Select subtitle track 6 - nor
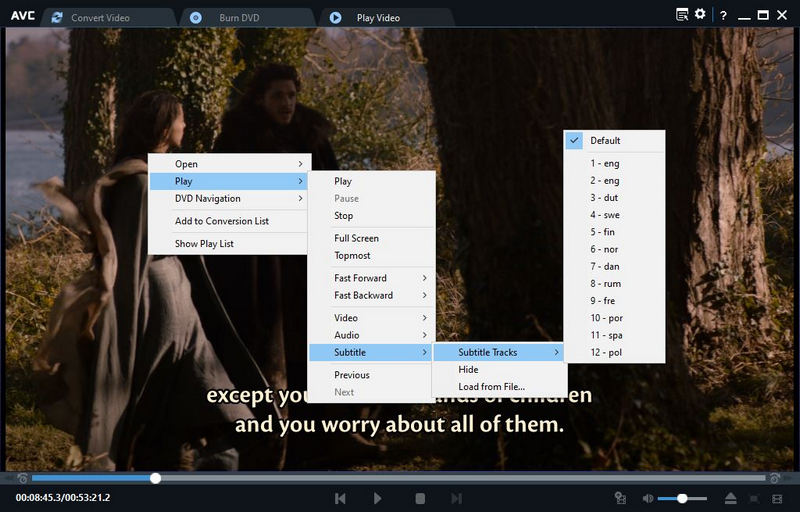Viewport: 800px width, 512px height. point(615,249)
